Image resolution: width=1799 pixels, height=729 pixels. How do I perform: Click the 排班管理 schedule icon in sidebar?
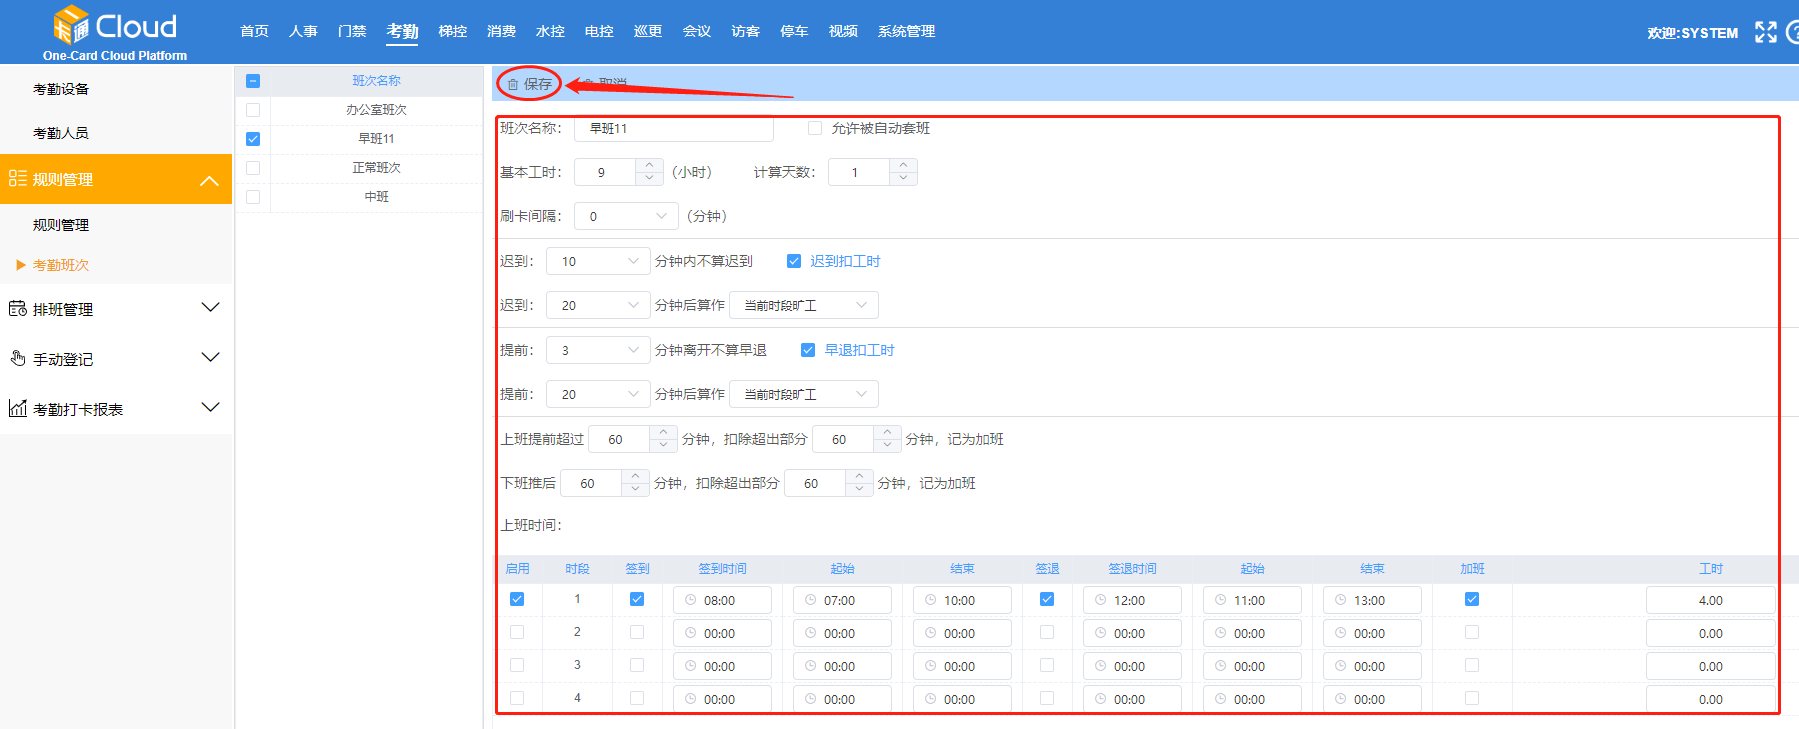(17, 309)
